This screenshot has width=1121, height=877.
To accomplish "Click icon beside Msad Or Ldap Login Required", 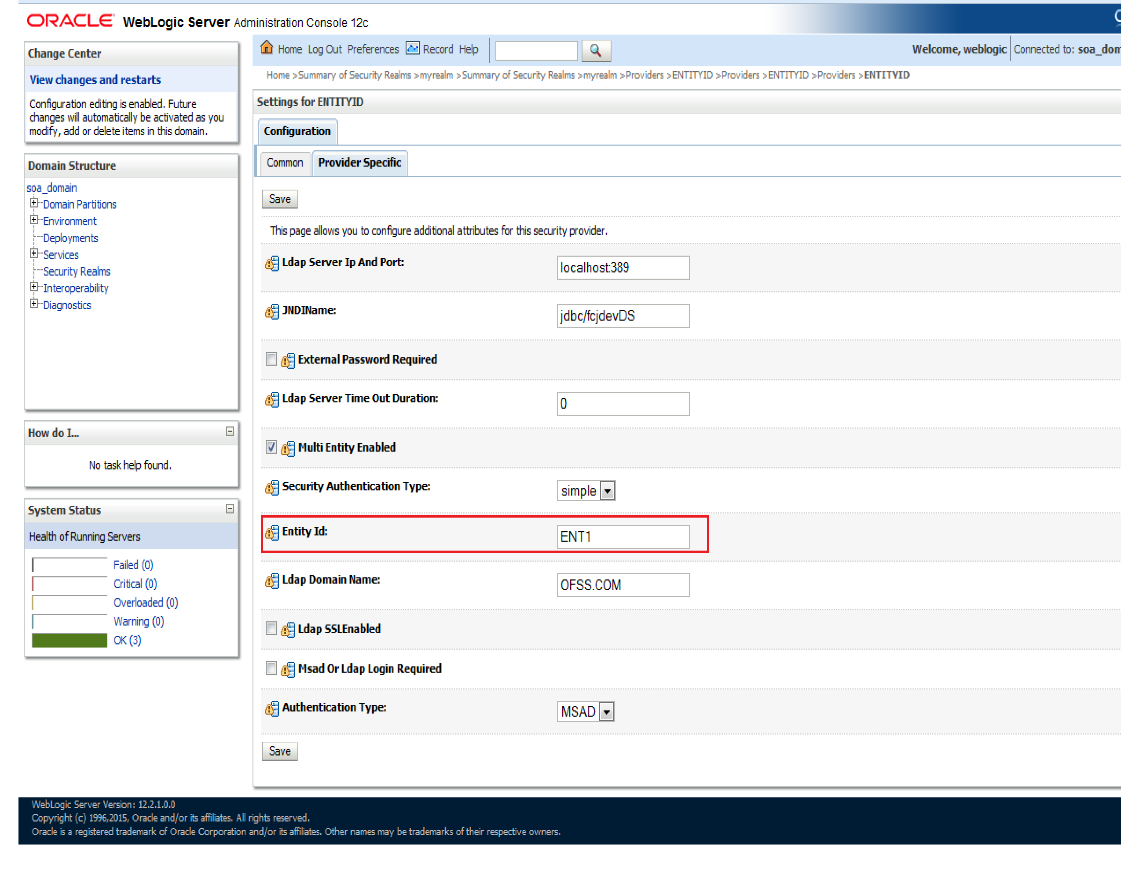I will (x=287, y=670).
